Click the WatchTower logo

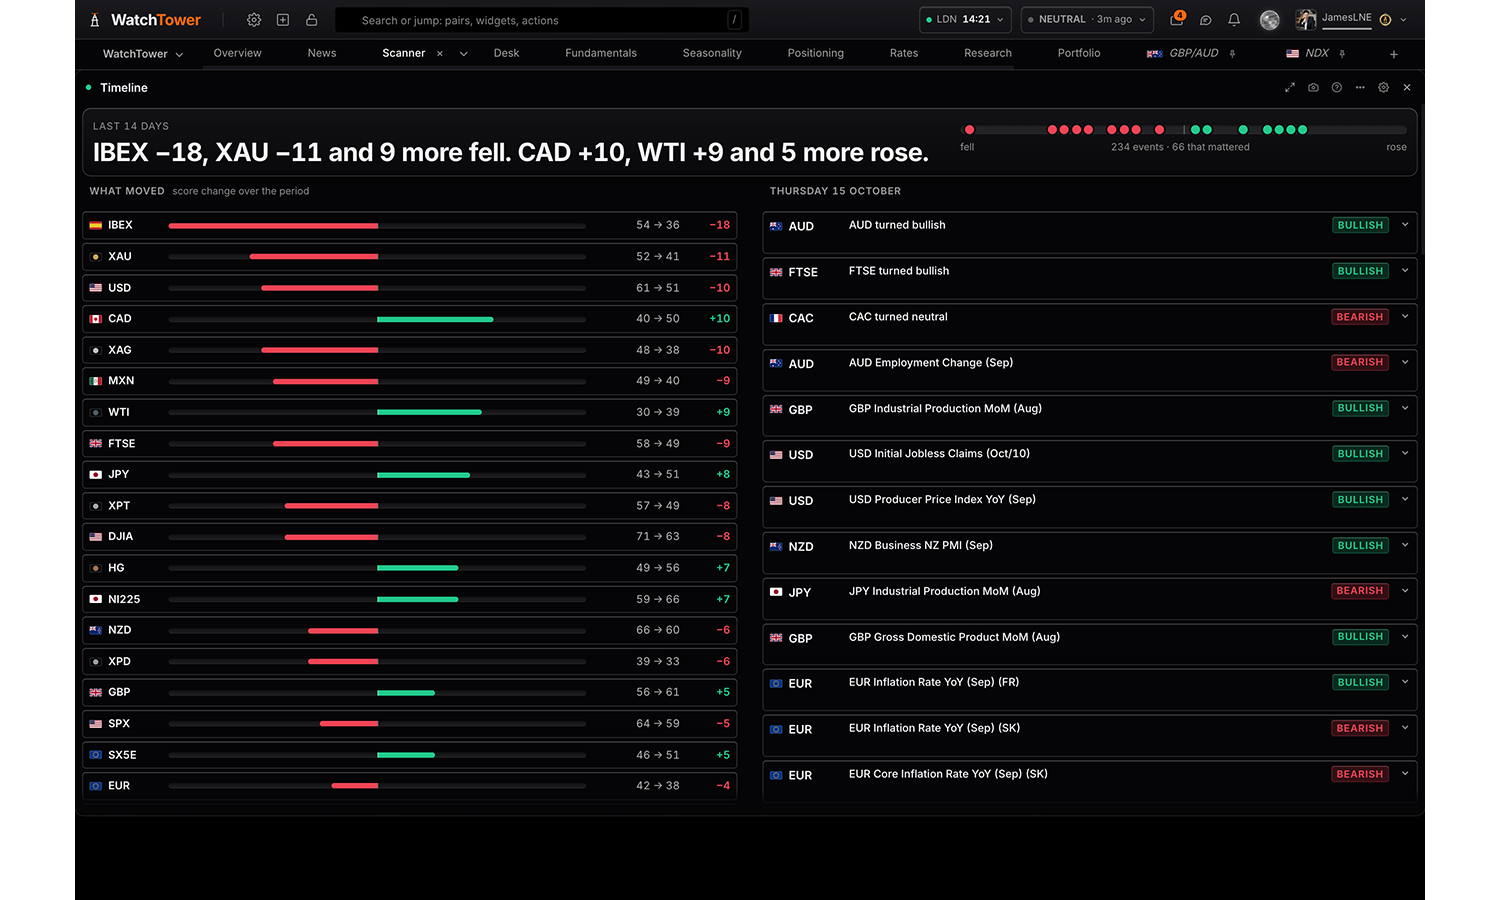point(145,20)
